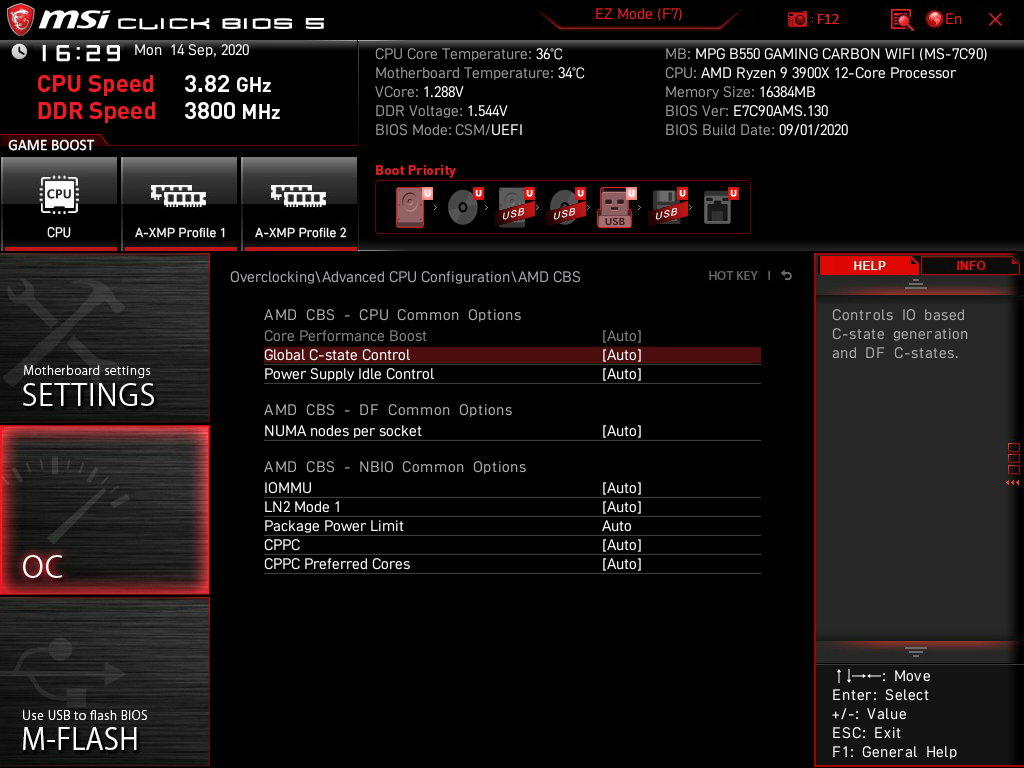Enable A-XMP Profile 2
The height and width of the screenshot is (768, 1024).
tap(300, 204)
